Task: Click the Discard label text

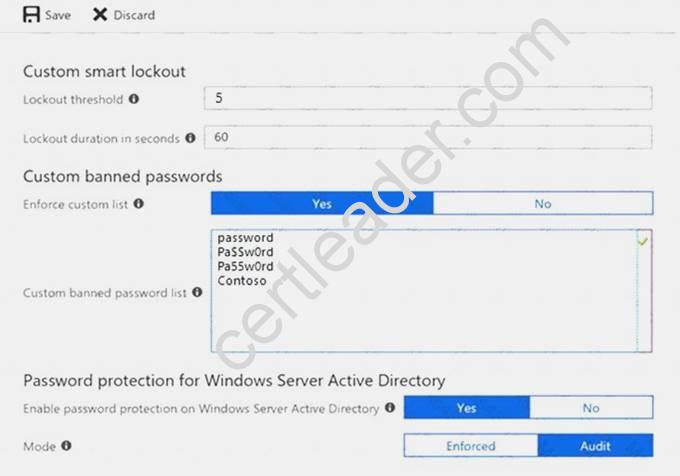Action: point(134,15)
